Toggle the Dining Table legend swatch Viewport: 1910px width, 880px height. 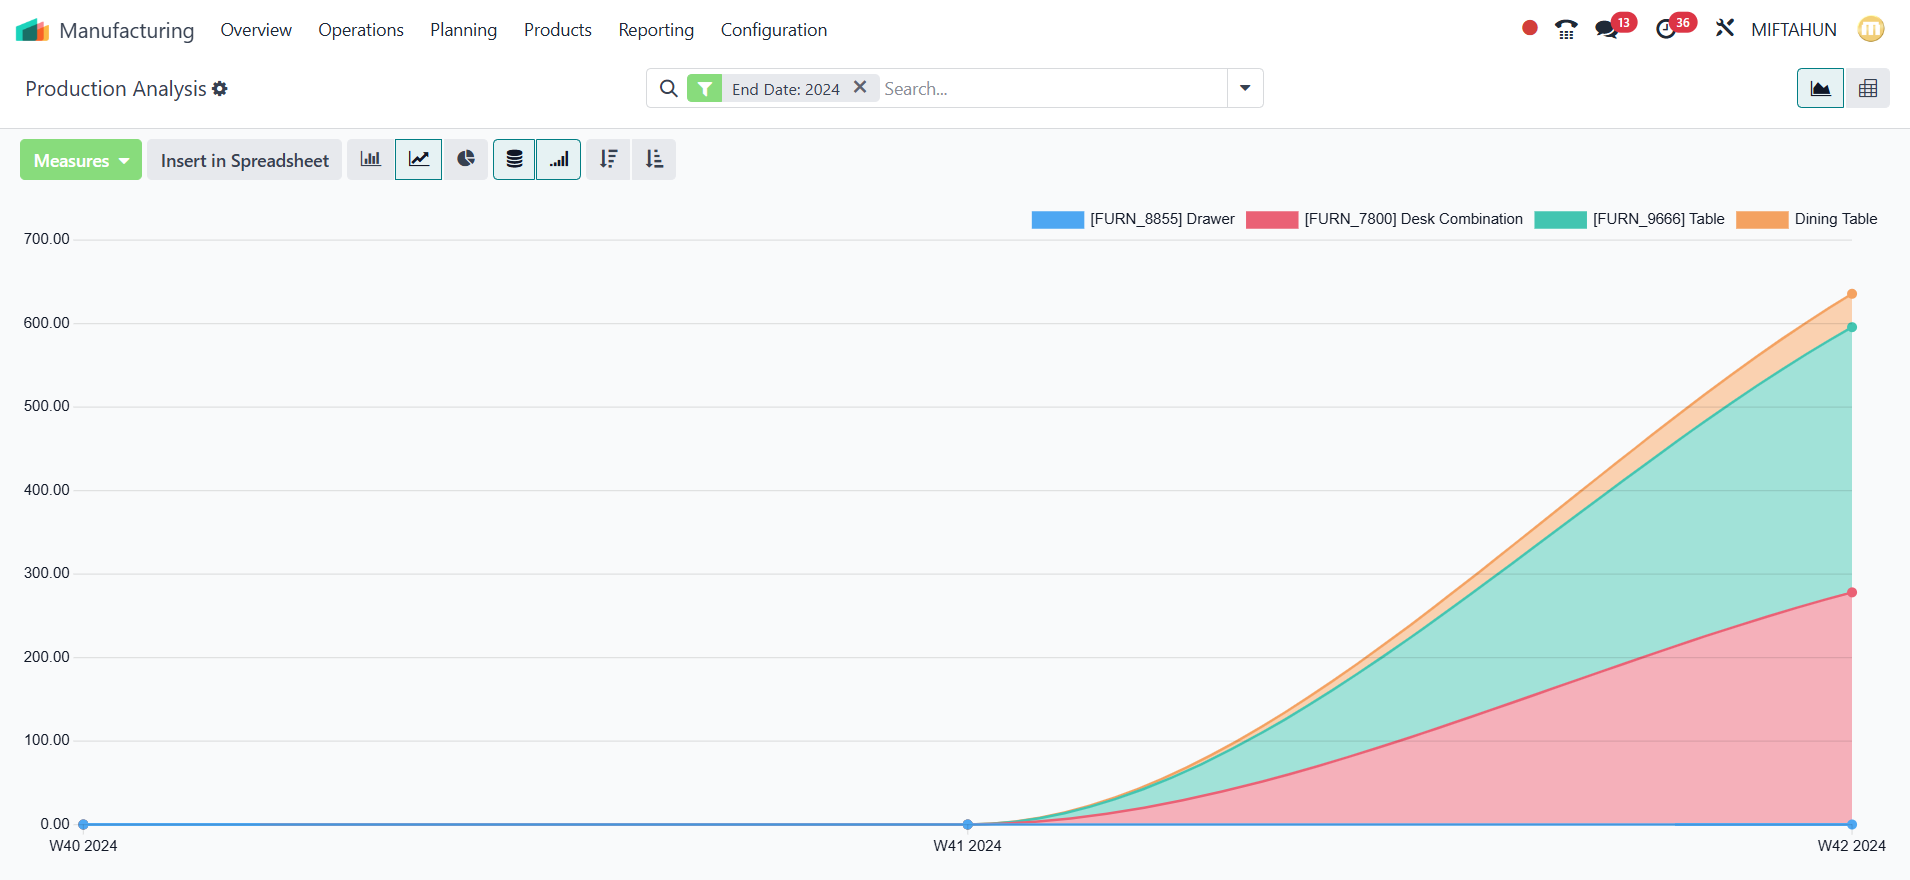click(1763, 220)
